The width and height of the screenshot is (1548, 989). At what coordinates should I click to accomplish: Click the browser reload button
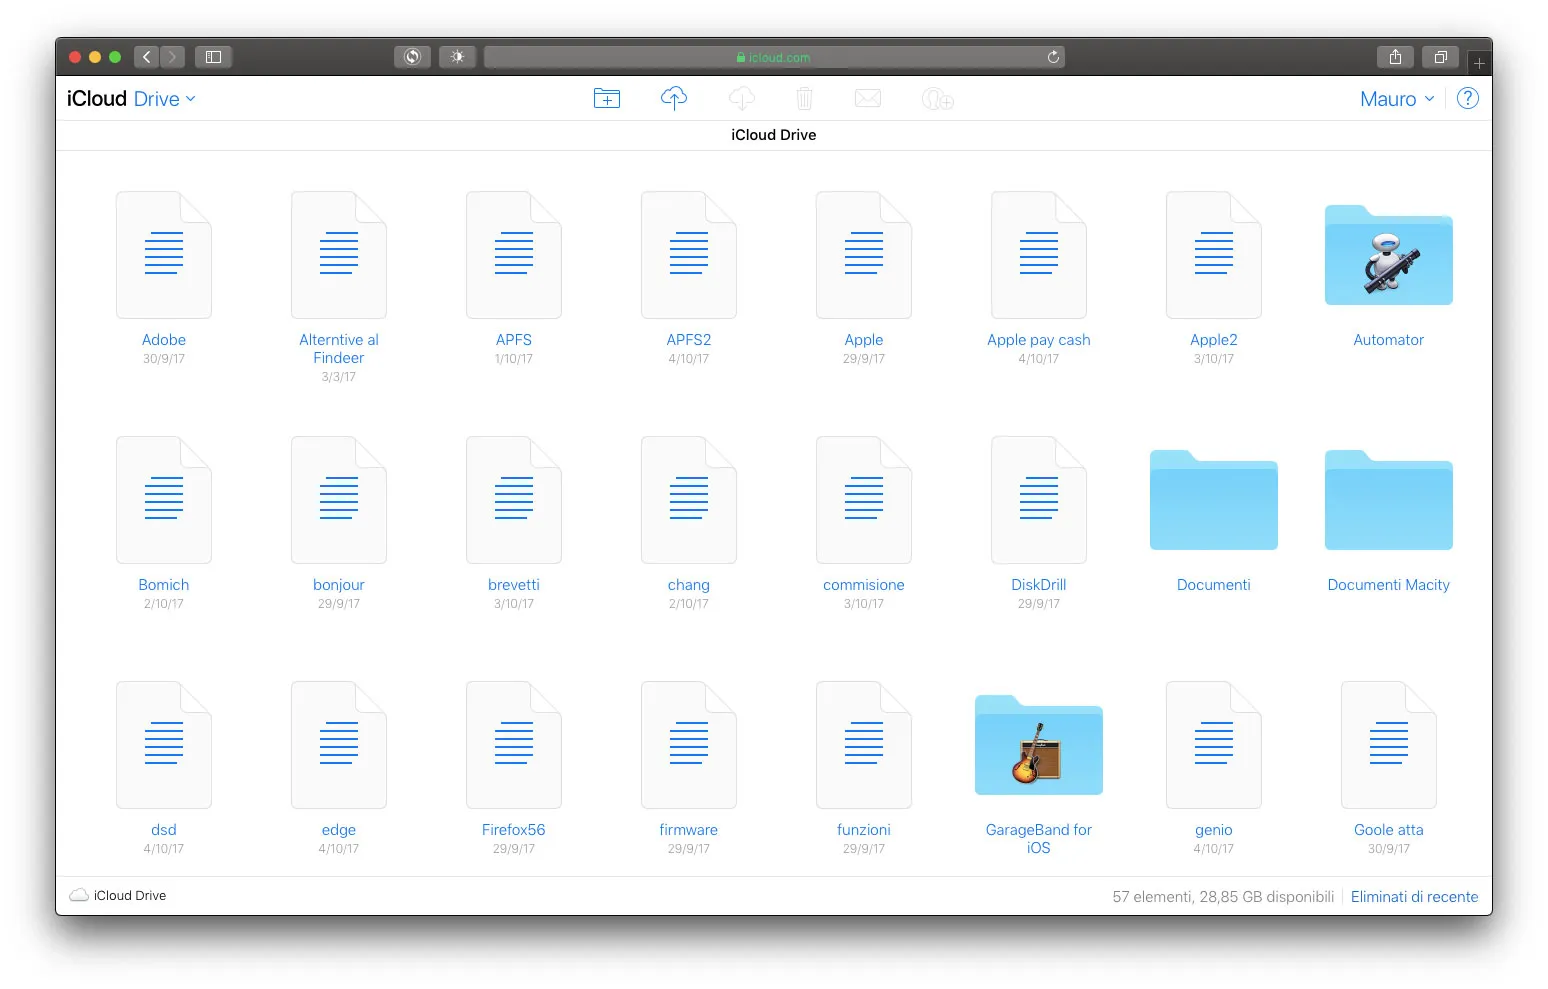[x=1053, y=57]
